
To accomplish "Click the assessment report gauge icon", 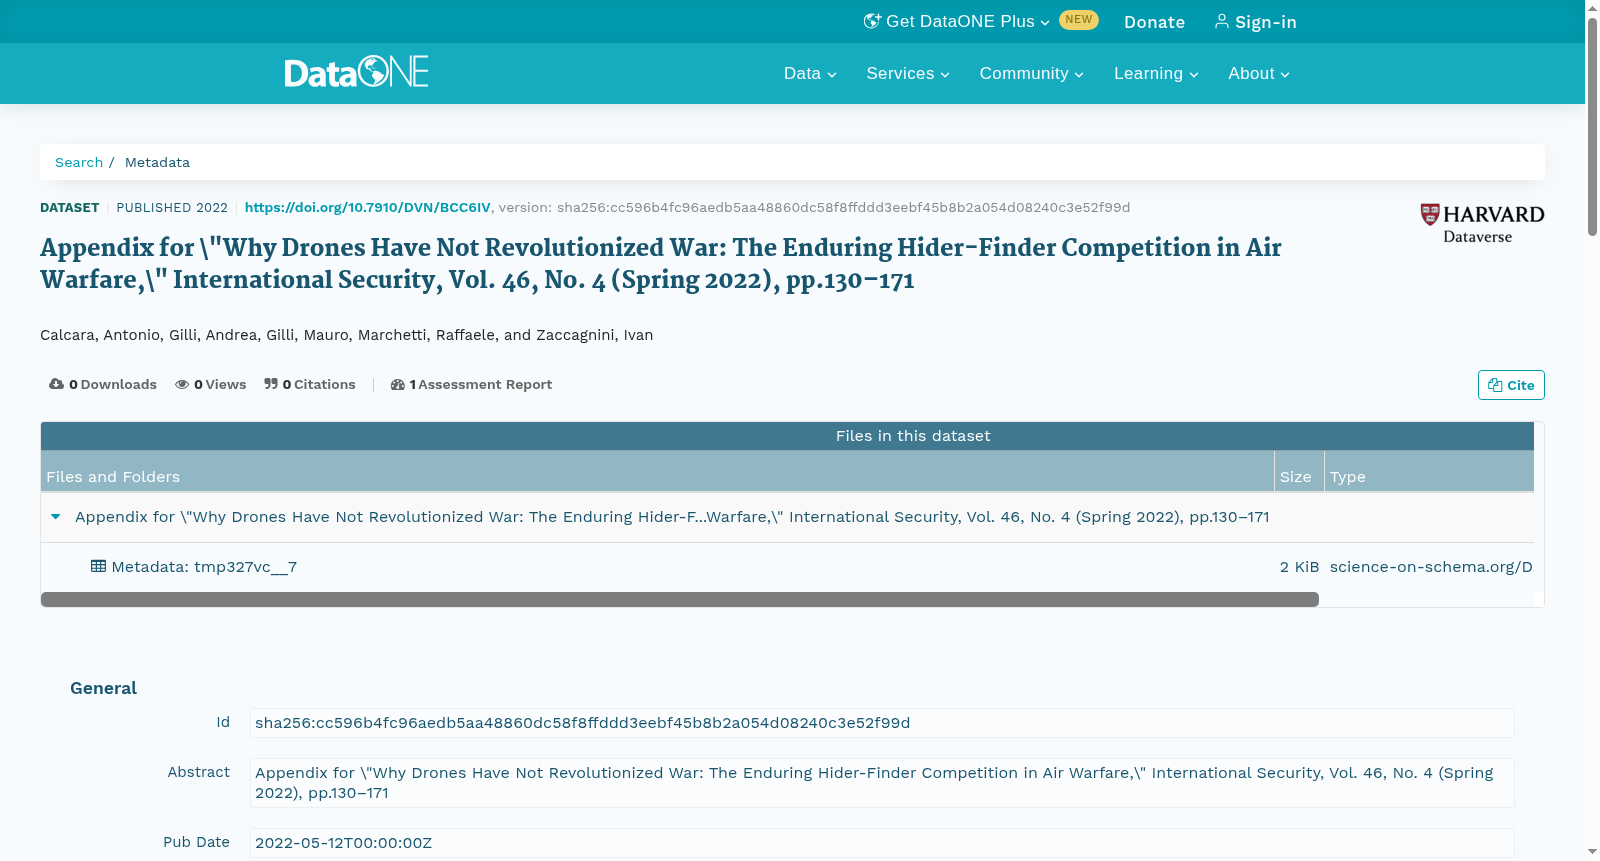I will [397, 384].
